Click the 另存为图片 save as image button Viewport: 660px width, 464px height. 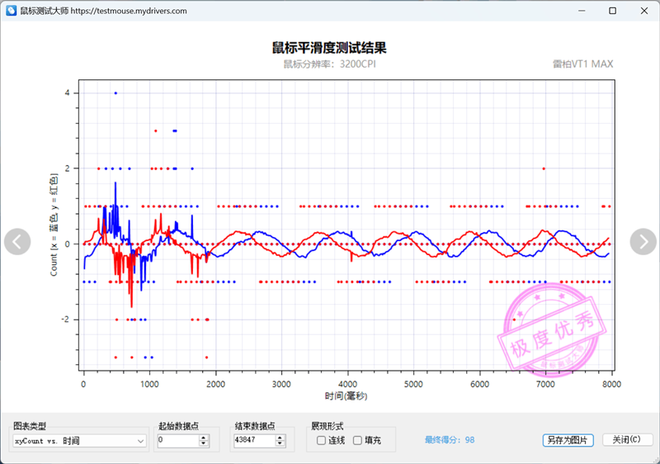tap(567, 440)
